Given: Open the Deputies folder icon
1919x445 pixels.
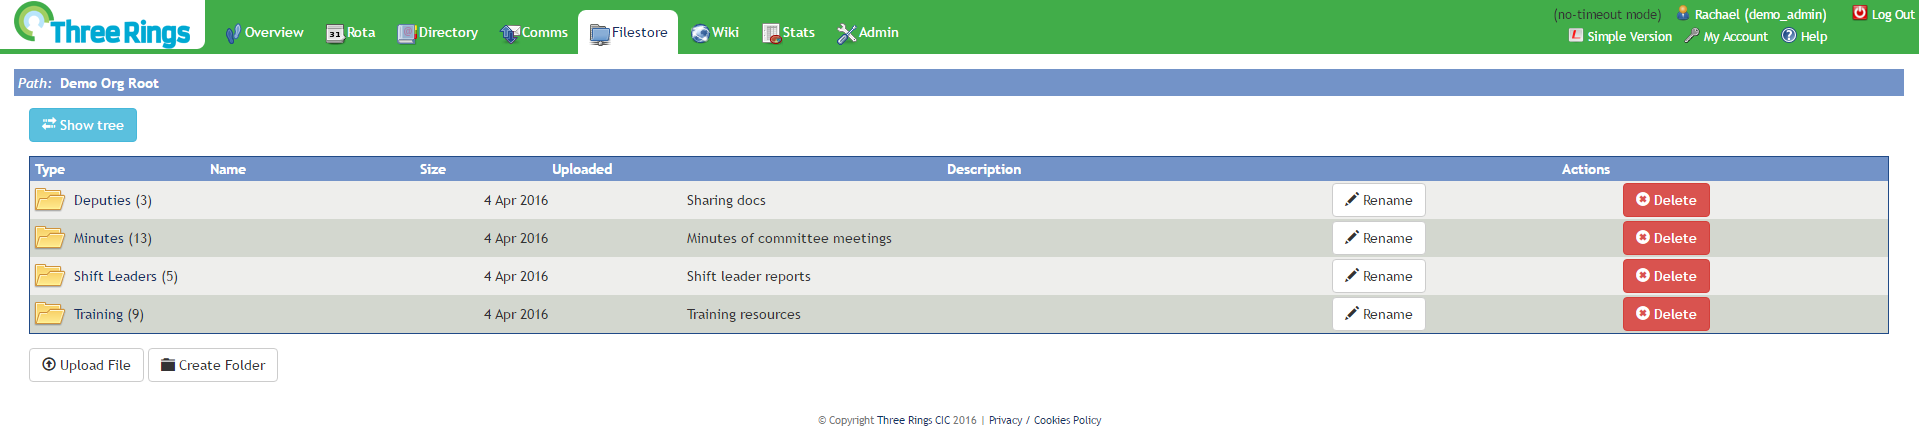Looking at the screenshot, I should 50,200.
